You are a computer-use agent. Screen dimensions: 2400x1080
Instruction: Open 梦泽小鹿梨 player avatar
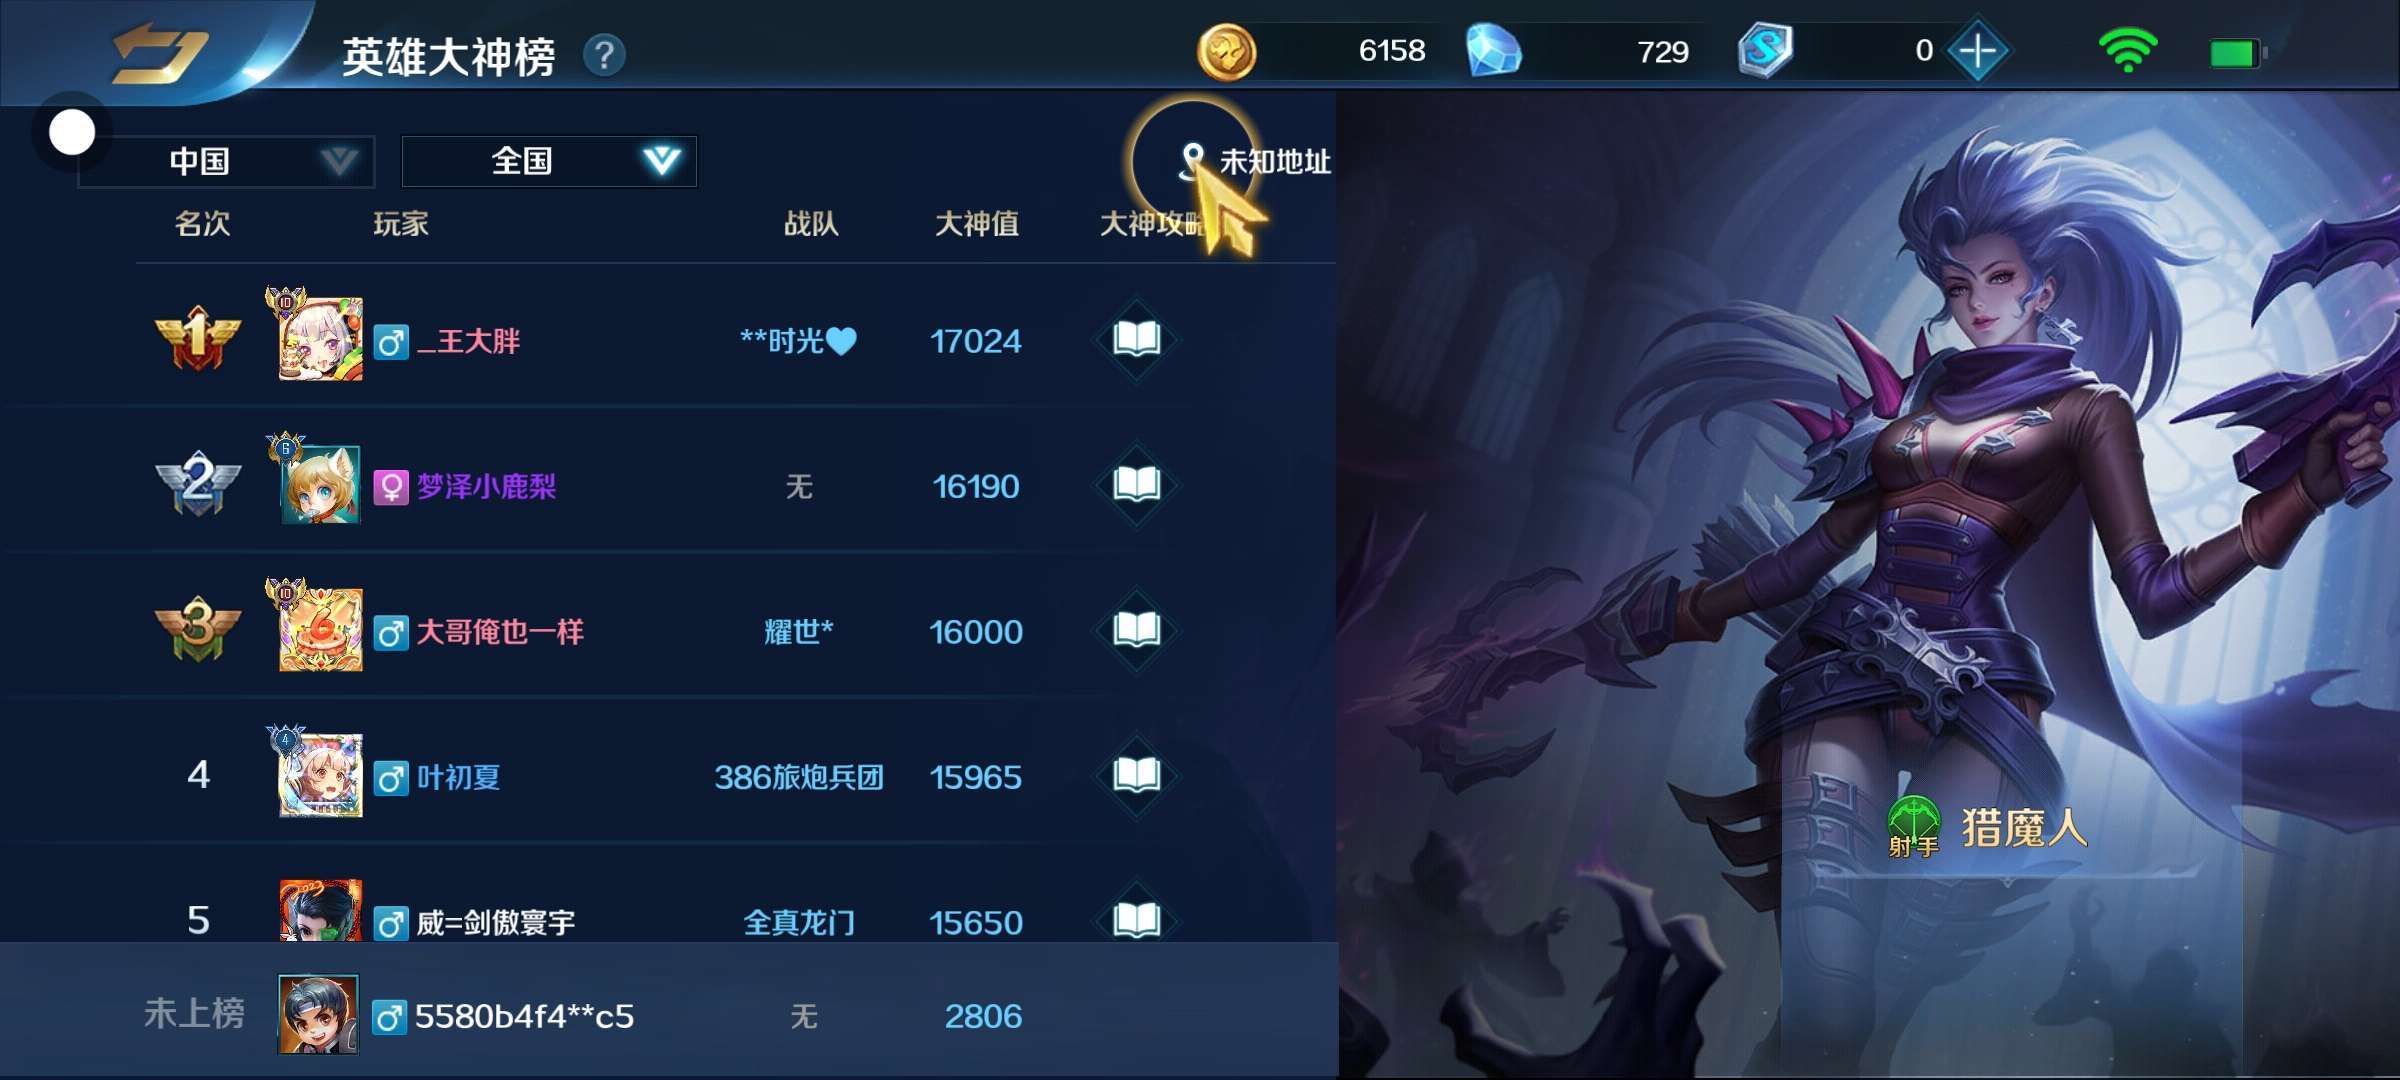319,485
